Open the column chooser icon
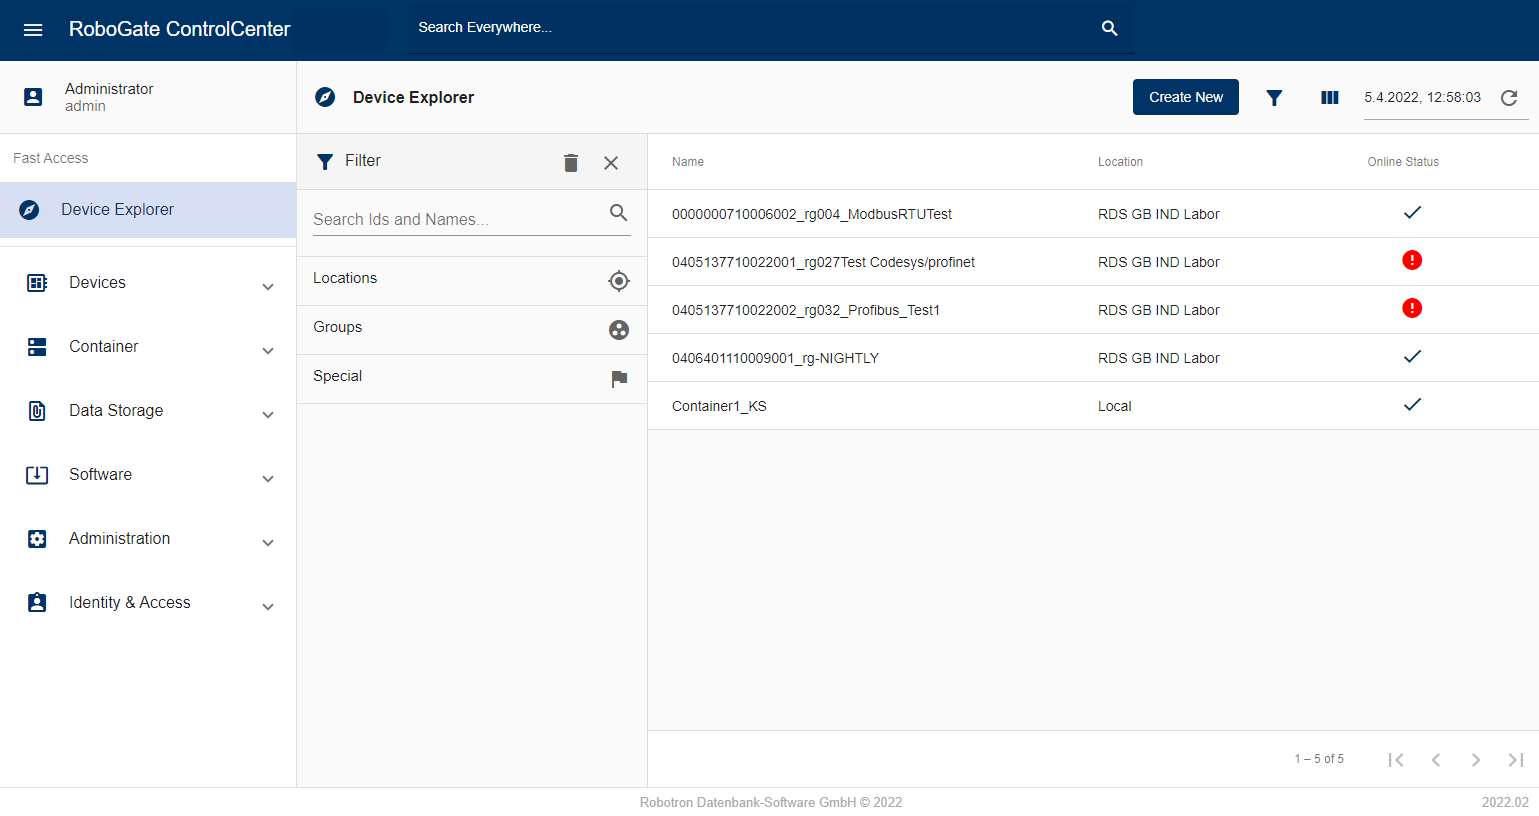The width and height of the screenshot is (1539, 816). [x=1329, y=97]
